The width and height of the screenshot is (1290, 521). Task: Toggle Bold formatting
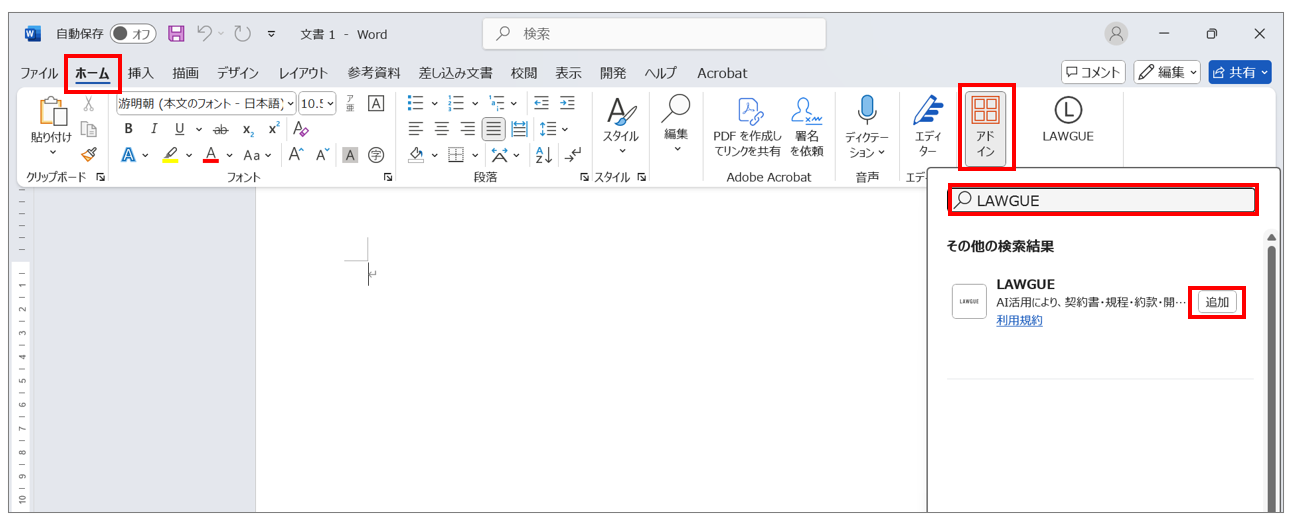[x=128, y=129]
